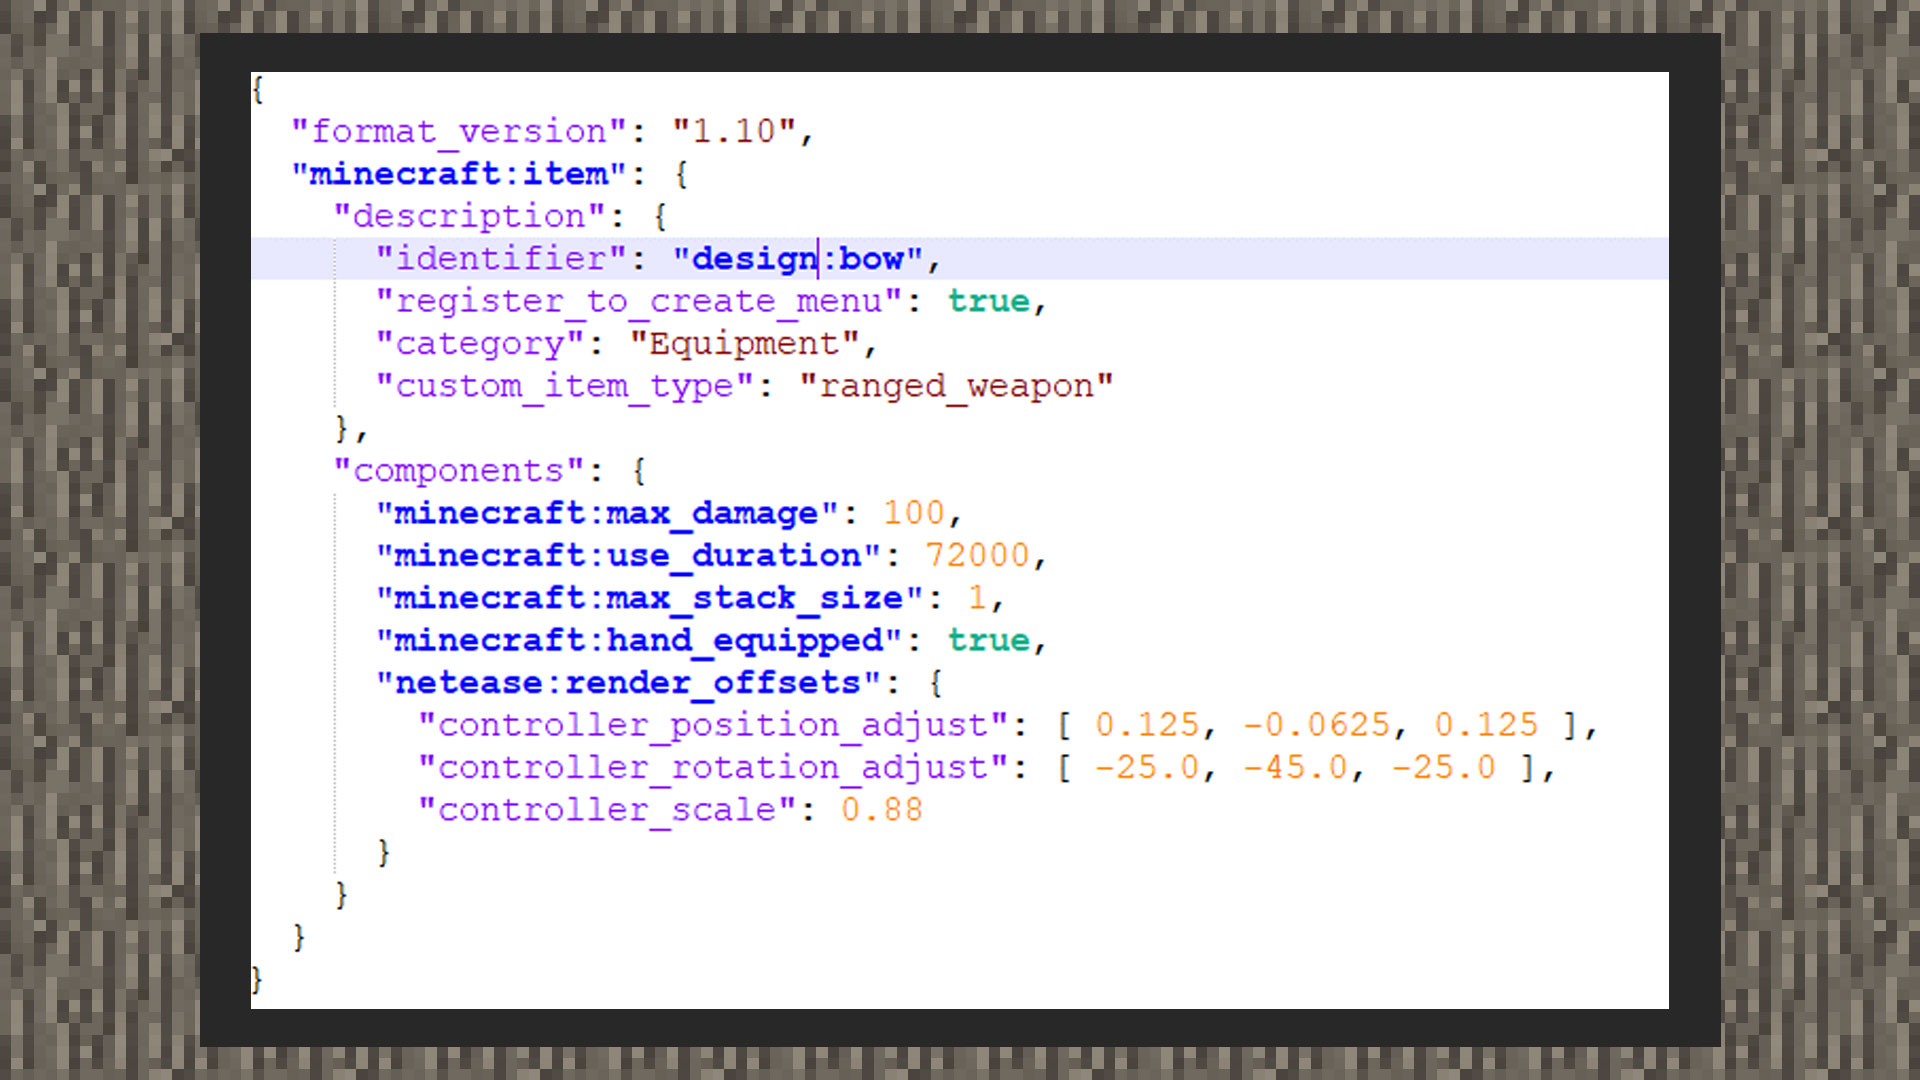Select the controller_scale value 0.88
Screen dimensions: 1920x1080
(x=881, y=810)
